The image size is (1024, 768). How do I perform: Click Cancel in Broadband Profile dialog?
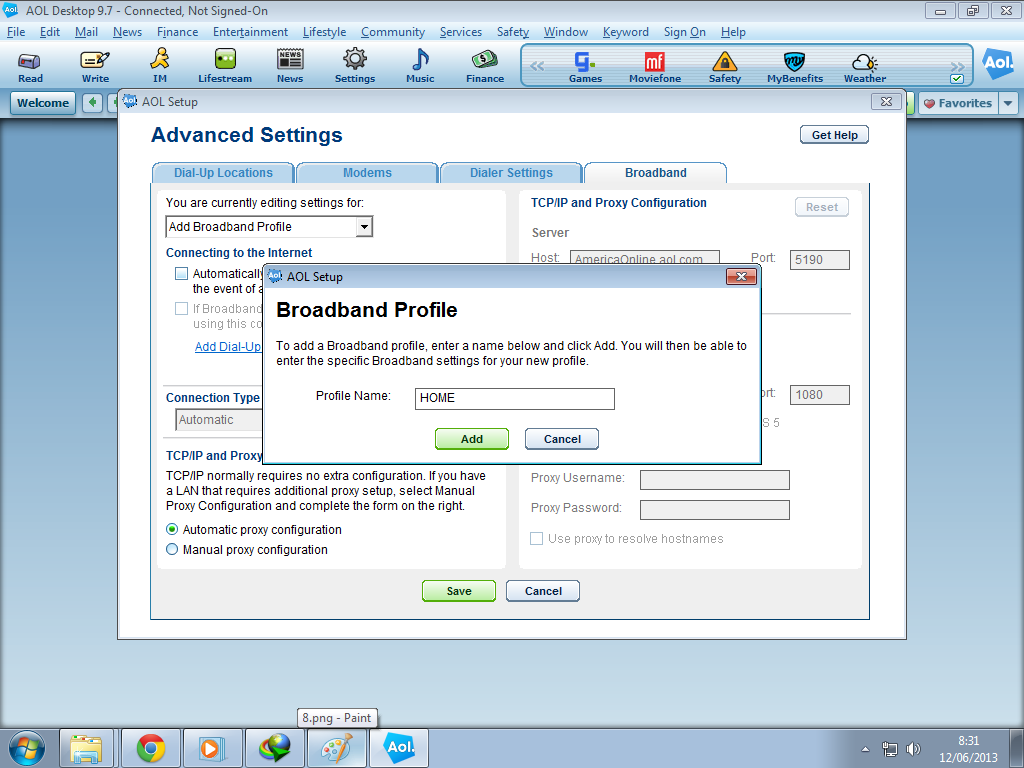pos(562,439)
